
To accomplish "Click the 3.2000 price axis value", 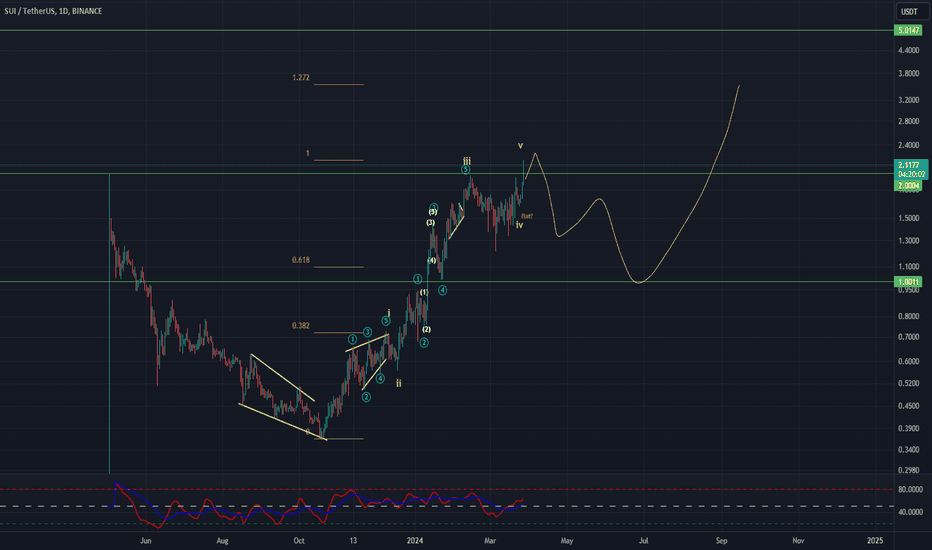I will tap(909, 100).
